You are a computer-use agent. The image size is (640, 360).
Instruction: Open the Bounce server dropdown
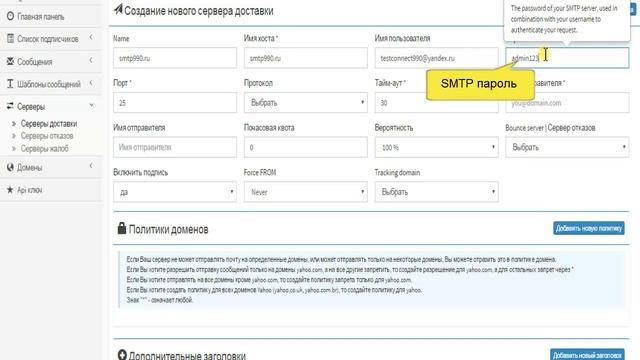(567, 147)
